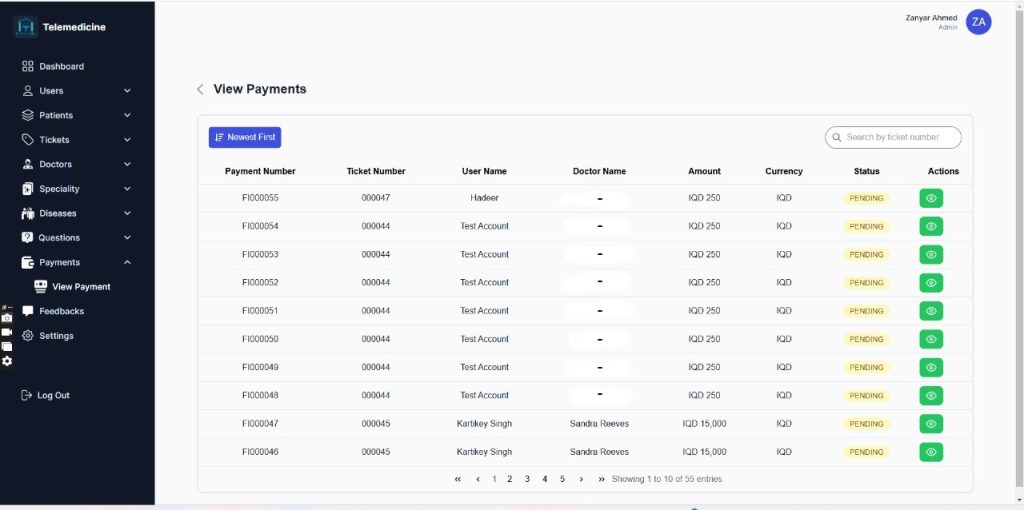This screenshot has height=510, width=1024.
Task: Open the Speciality menu item
Action: (x=59, y=189)
